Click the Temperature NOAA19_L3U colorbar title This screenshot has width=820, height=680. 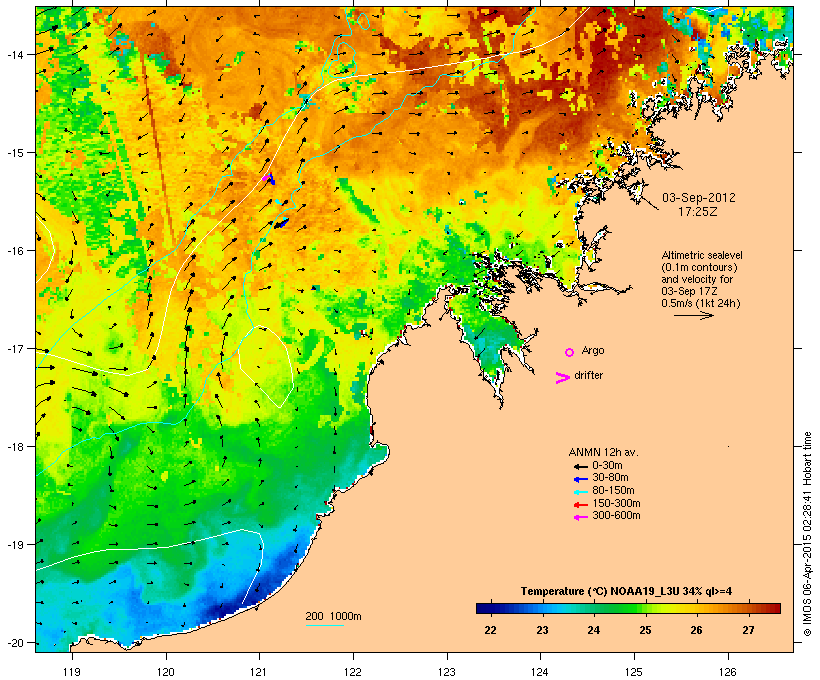tap(626, 592)
